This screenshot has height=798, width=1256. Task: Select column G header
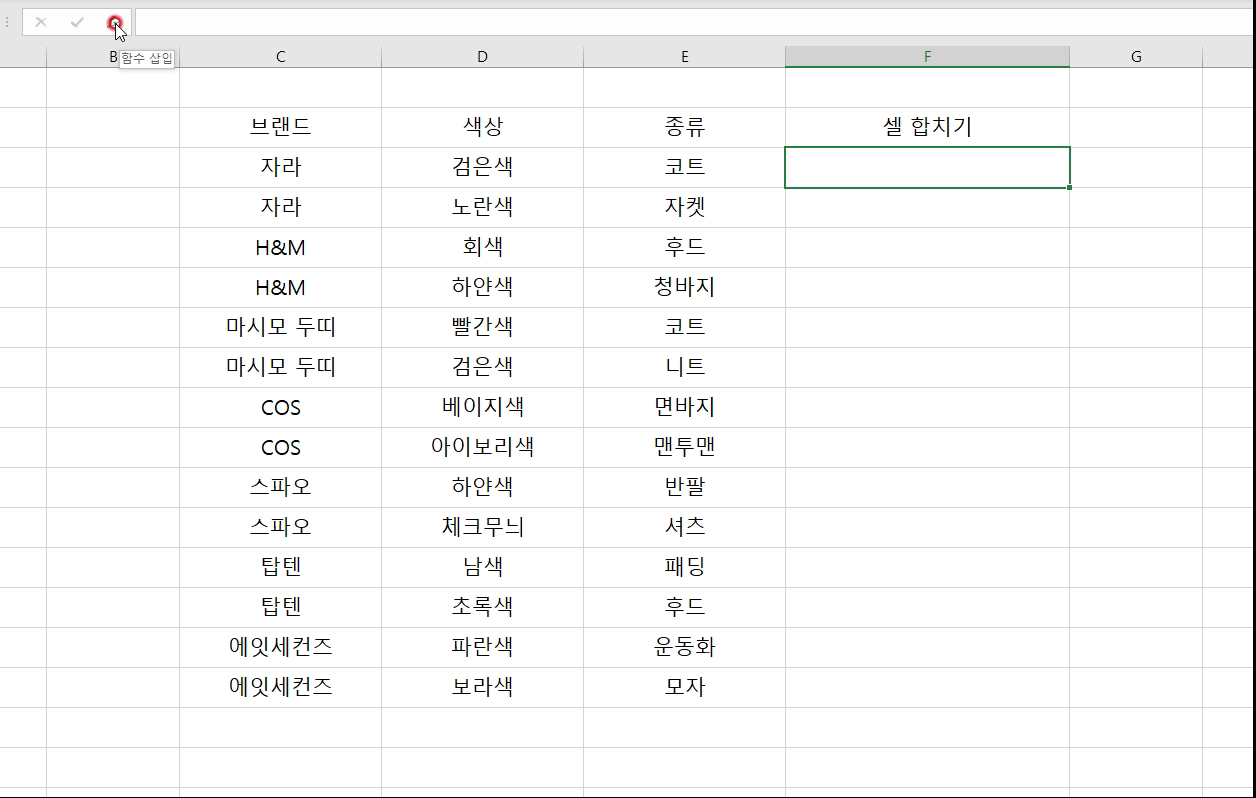tap(1136, 57)
